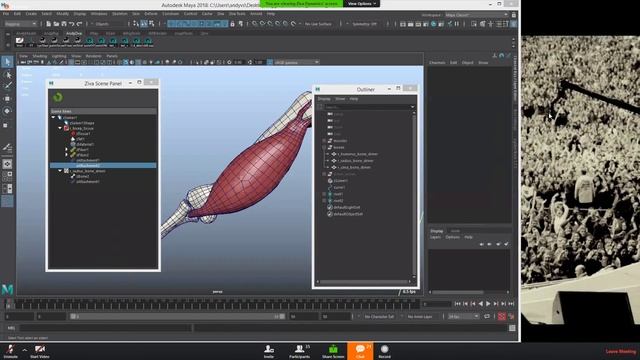Click the first white shelf icon
Screen dimensions: 640x360
pyautogui.click(x=19, y=40)
